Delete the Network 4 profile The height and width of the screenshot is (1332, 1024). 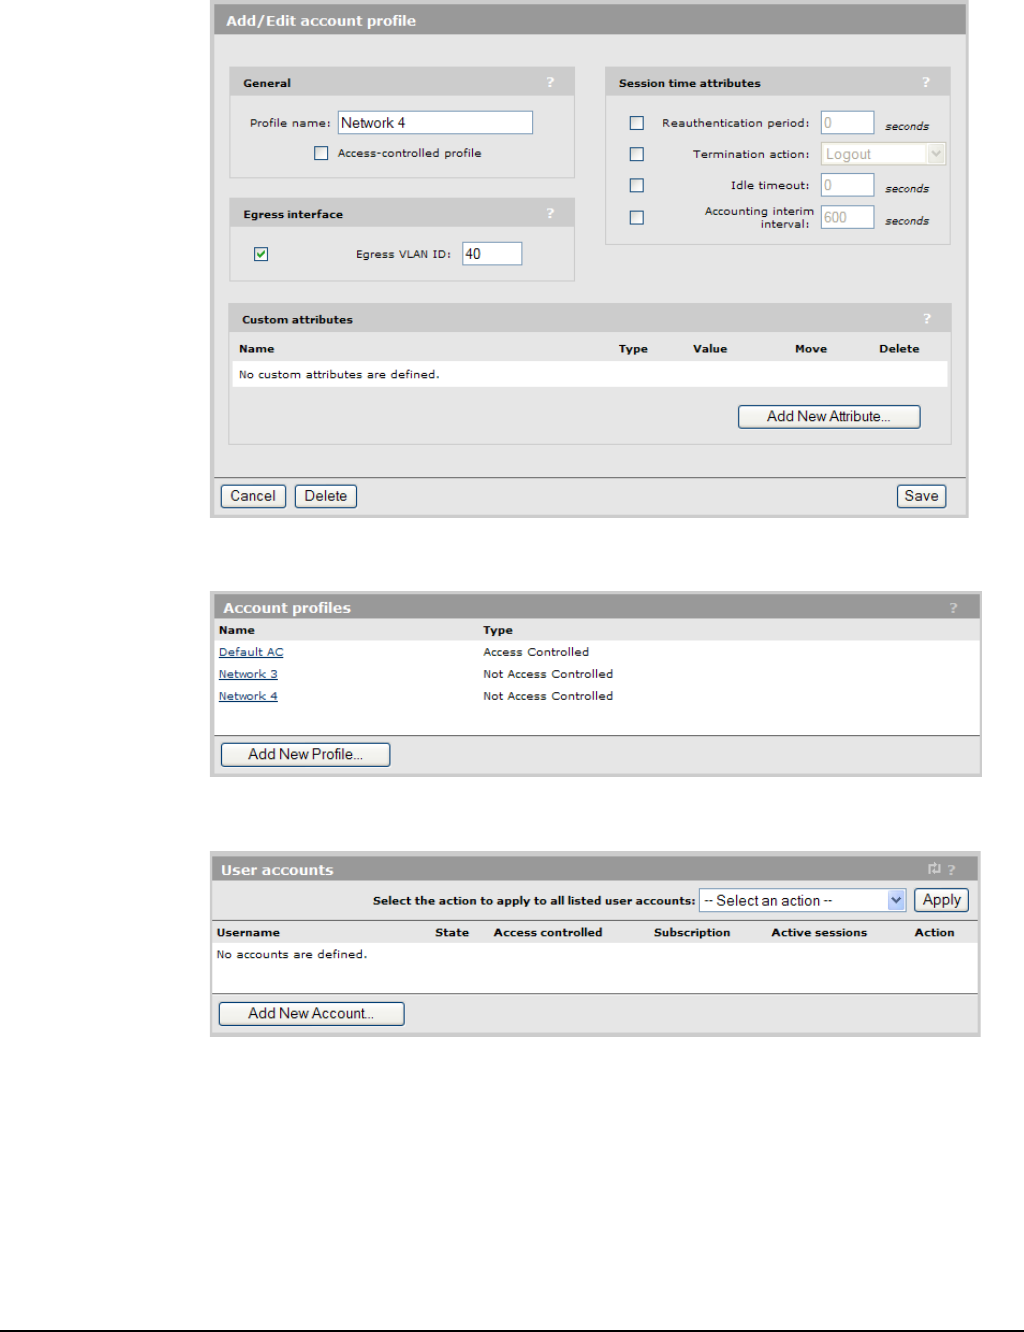(x=326, y=496)
